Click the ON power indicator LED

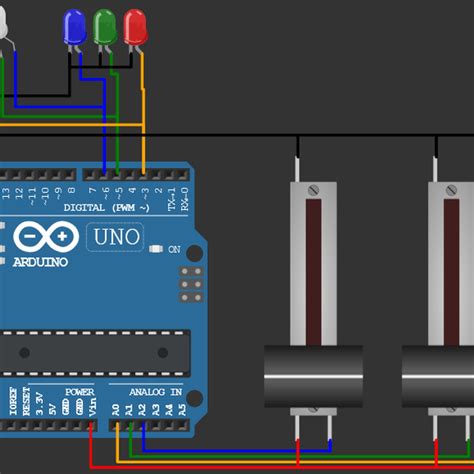[156, 249]
